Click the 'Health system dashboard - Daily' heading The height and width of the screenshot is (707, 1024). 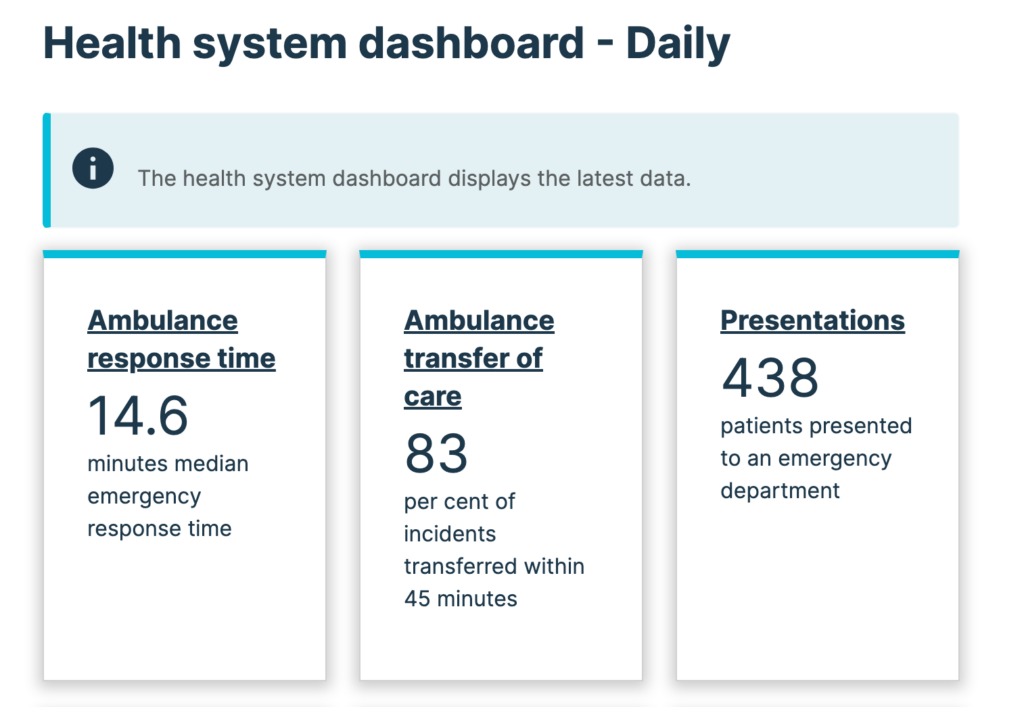[x=386, y=44]
